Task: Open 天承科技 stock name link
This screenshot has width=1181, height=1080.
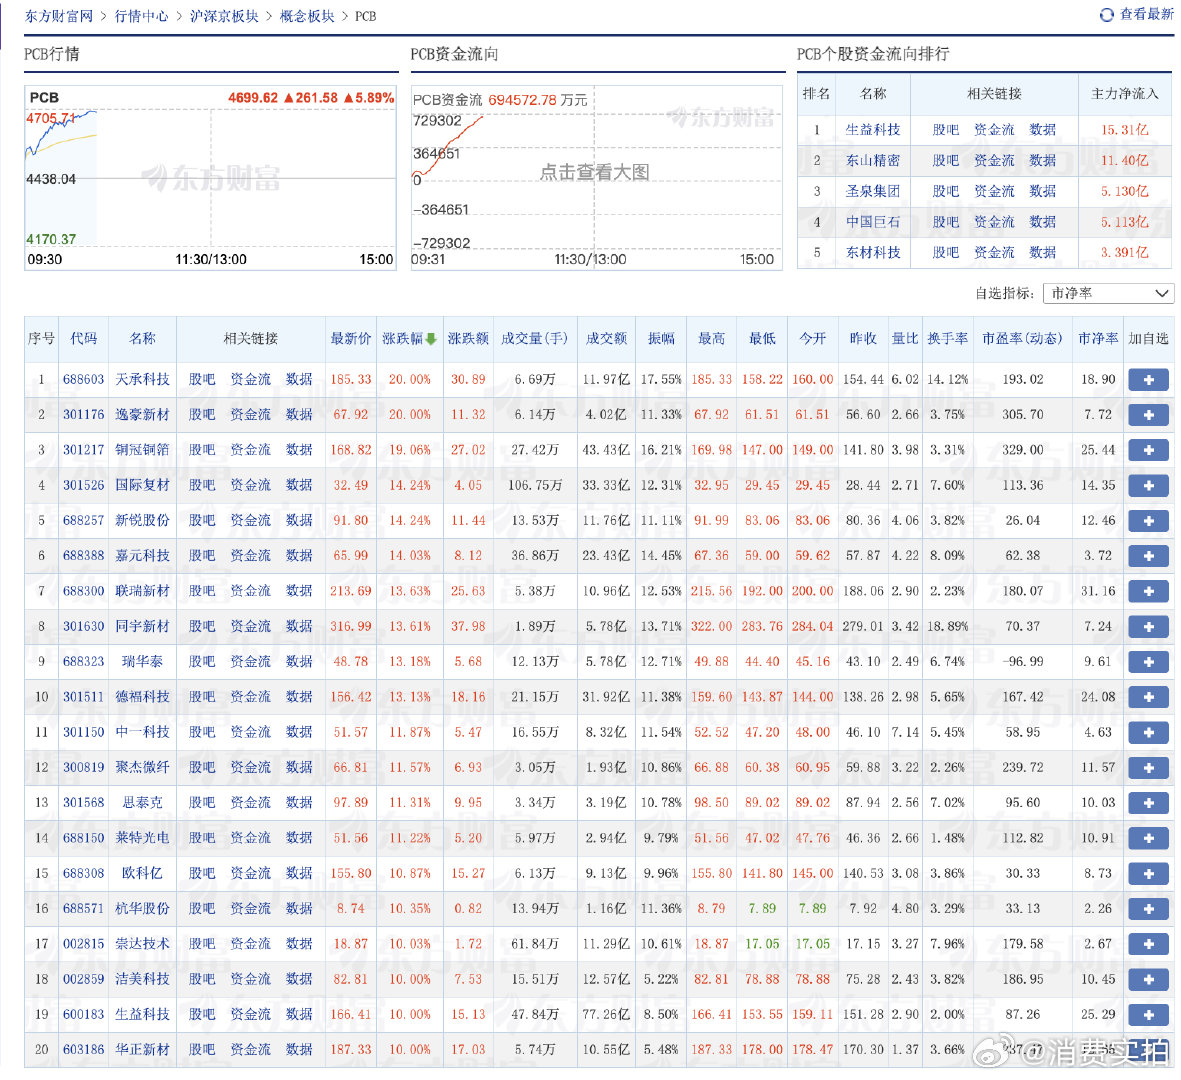Action: (142, 380)
